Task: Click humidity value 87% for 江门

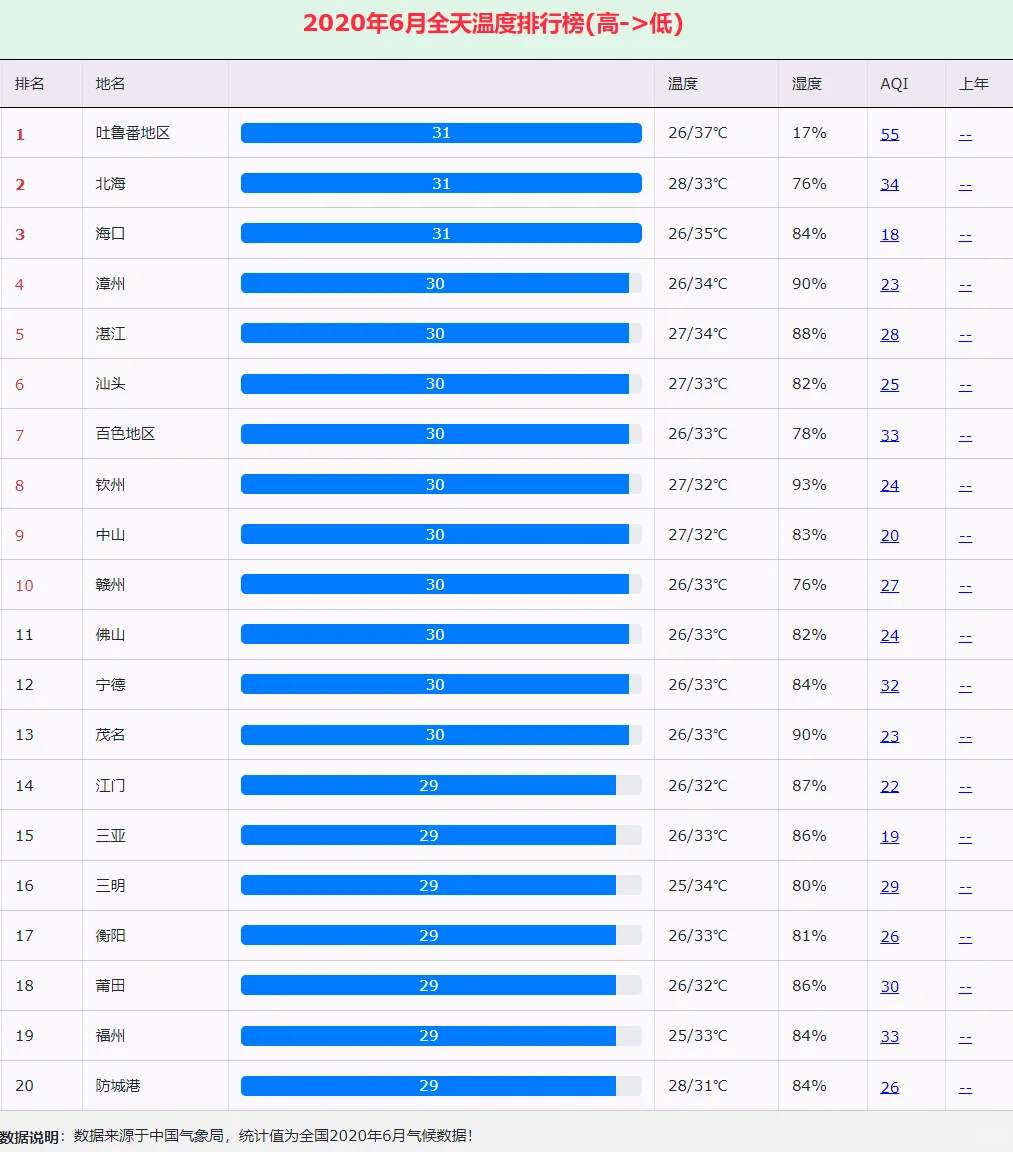Action: click(809, 785)
